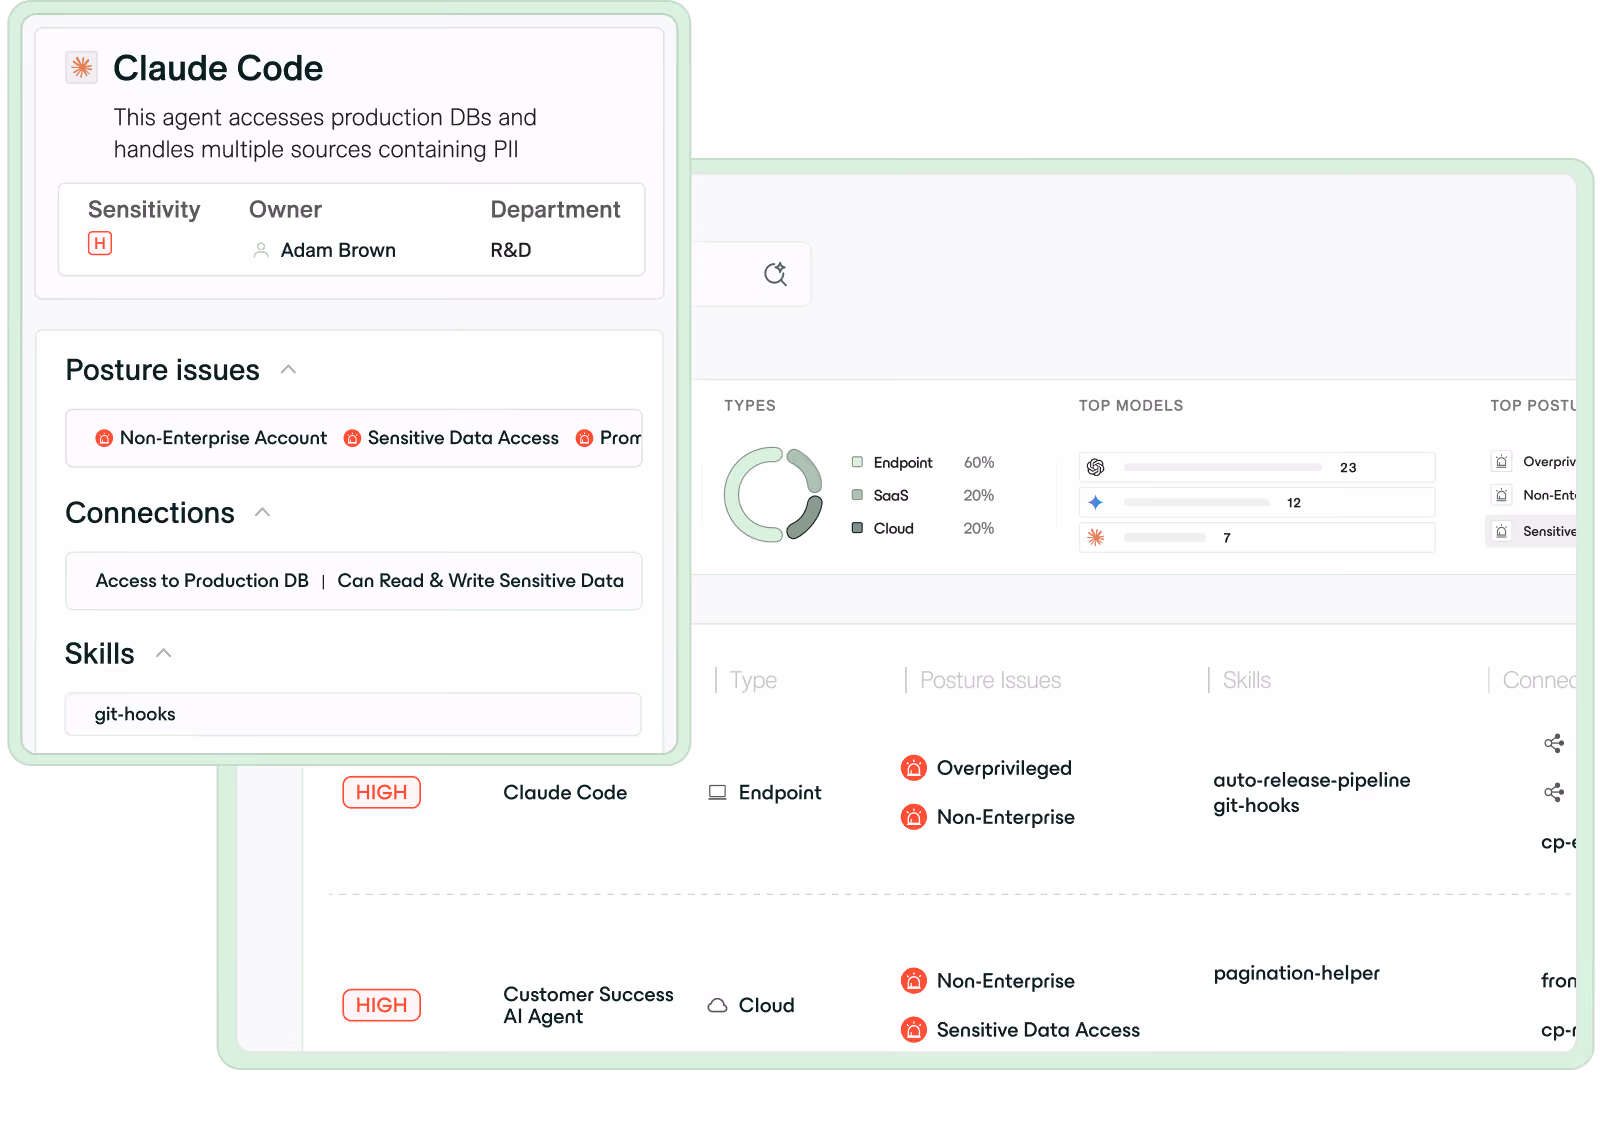
Task: Click the Cloud dark legend swatch
Action: click(x=857, y=528)
